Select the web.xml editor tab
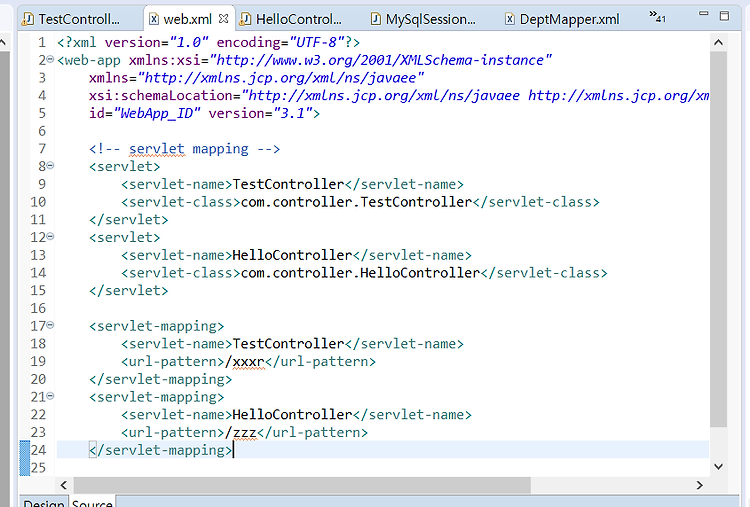750x507 pixels. coord(188,19)
